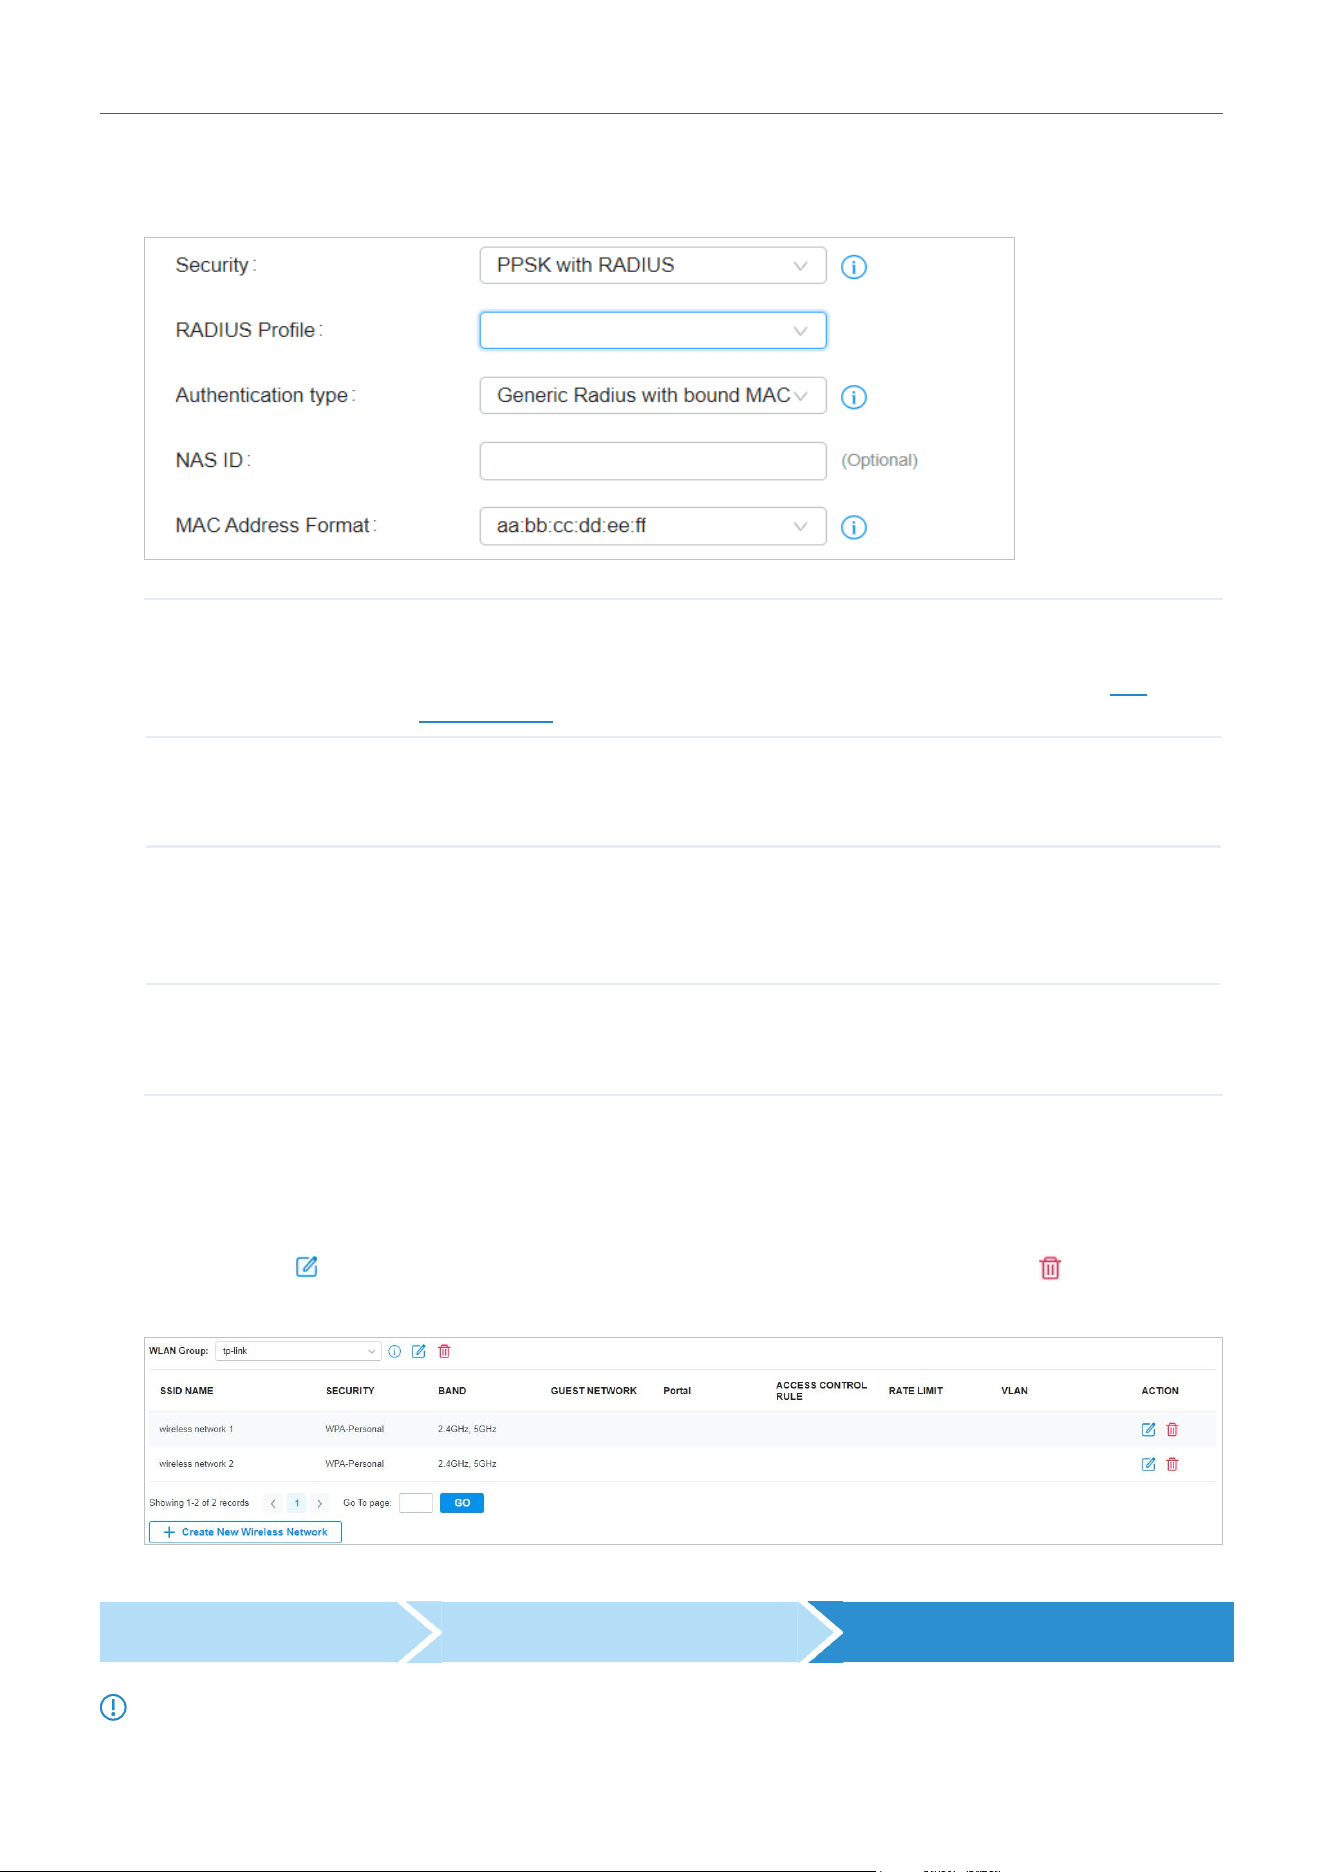Delete wireless network 1 via its trash icon
This screenshot has width=1324, height=1872.
click(x=1172, y=1430)
